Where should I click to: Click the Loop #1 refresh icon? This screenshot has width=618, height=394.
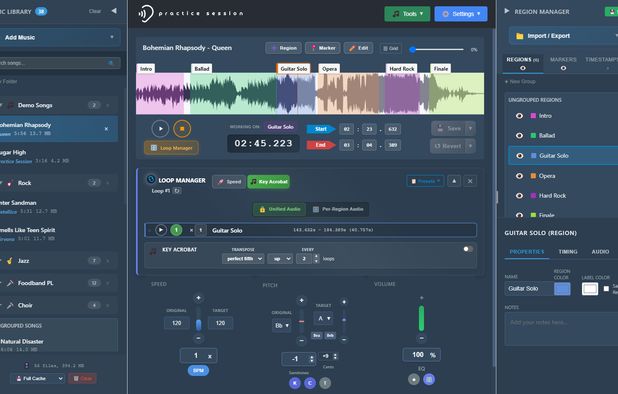(x=177, y=191)
